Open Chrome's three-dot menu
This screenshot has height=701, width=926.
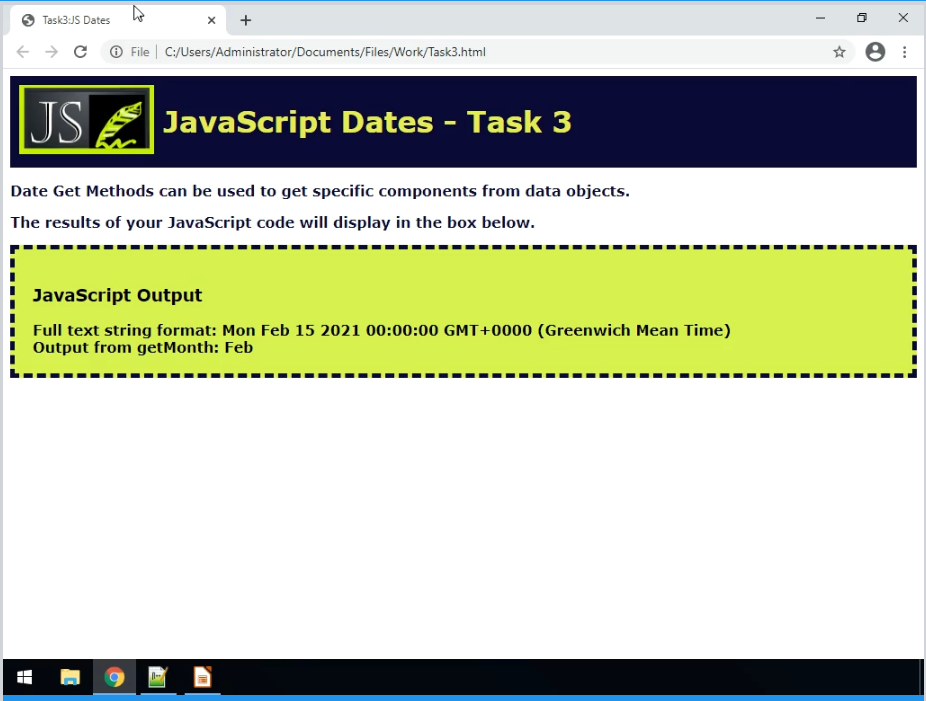point(905,52)
